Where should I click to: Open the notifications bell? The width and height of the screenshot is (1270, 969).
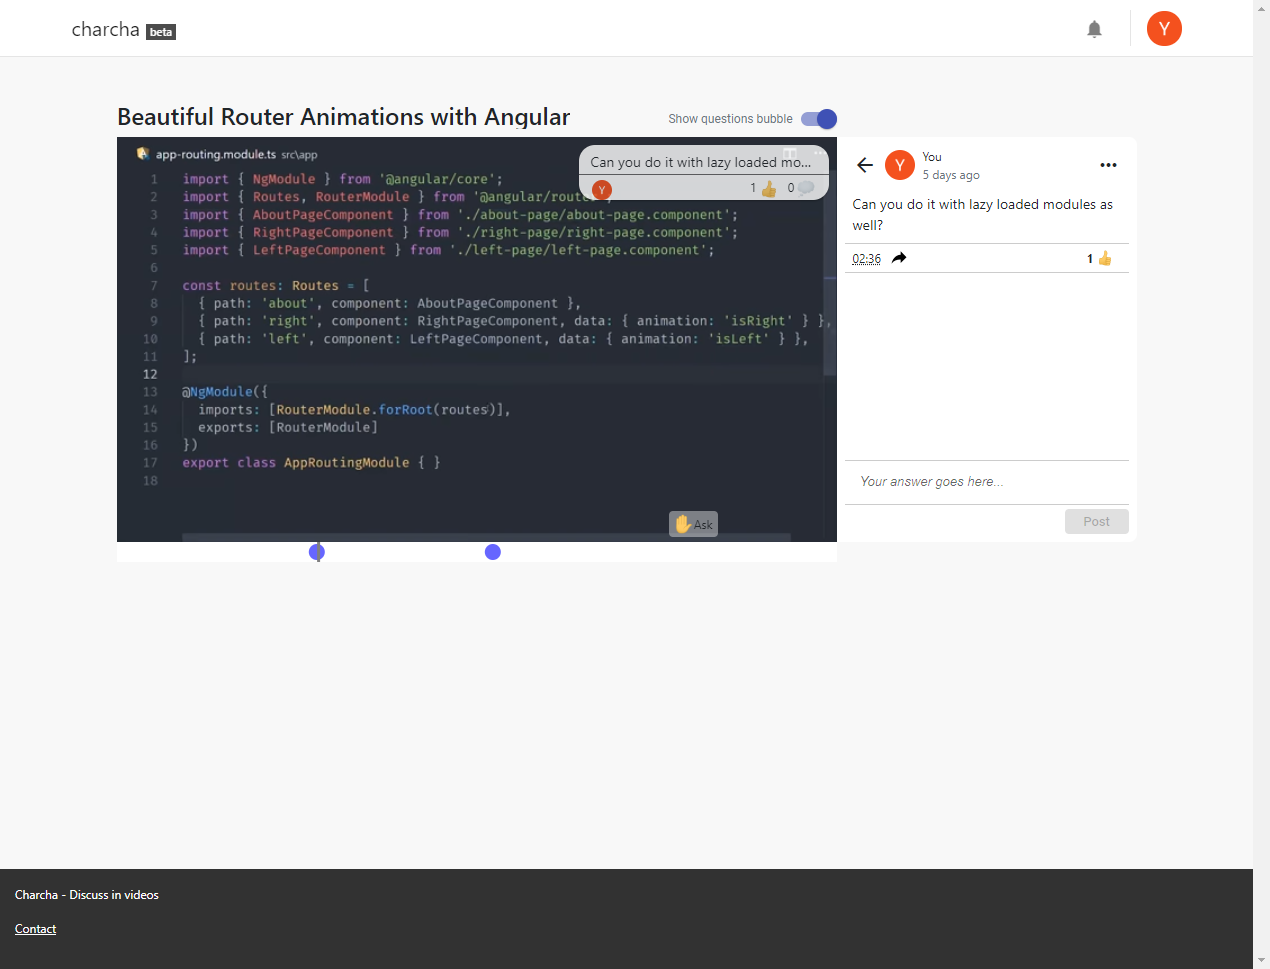[x=1094, y=29]
